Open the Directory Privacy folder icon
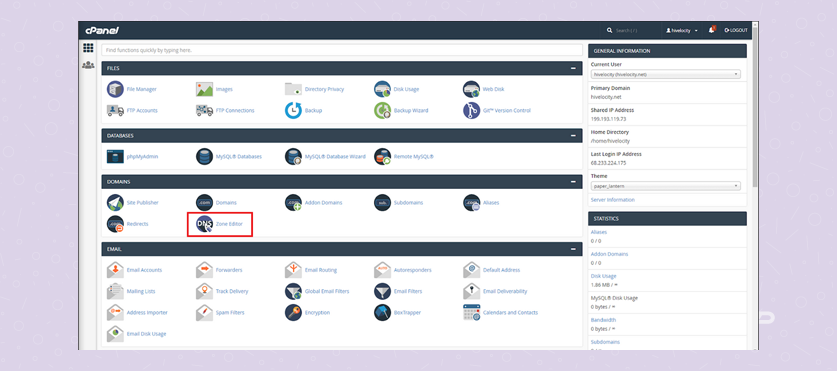Viewport: 837px width, 371px height. [x=294, y=89]
